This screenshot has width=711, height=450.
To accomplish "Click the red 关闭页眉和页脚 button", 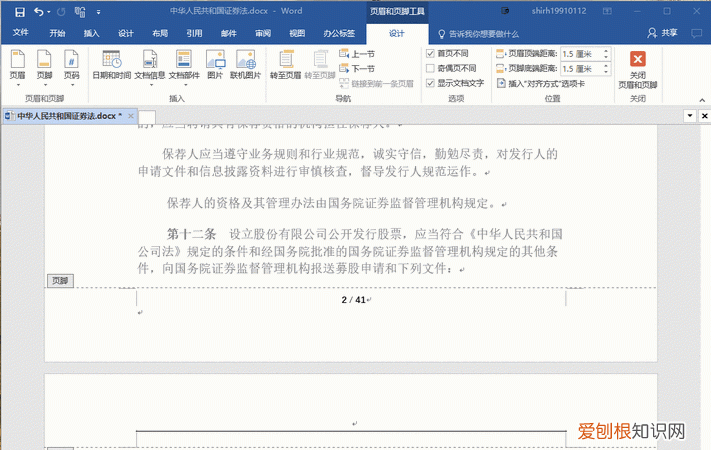I will tap(638, 69).
